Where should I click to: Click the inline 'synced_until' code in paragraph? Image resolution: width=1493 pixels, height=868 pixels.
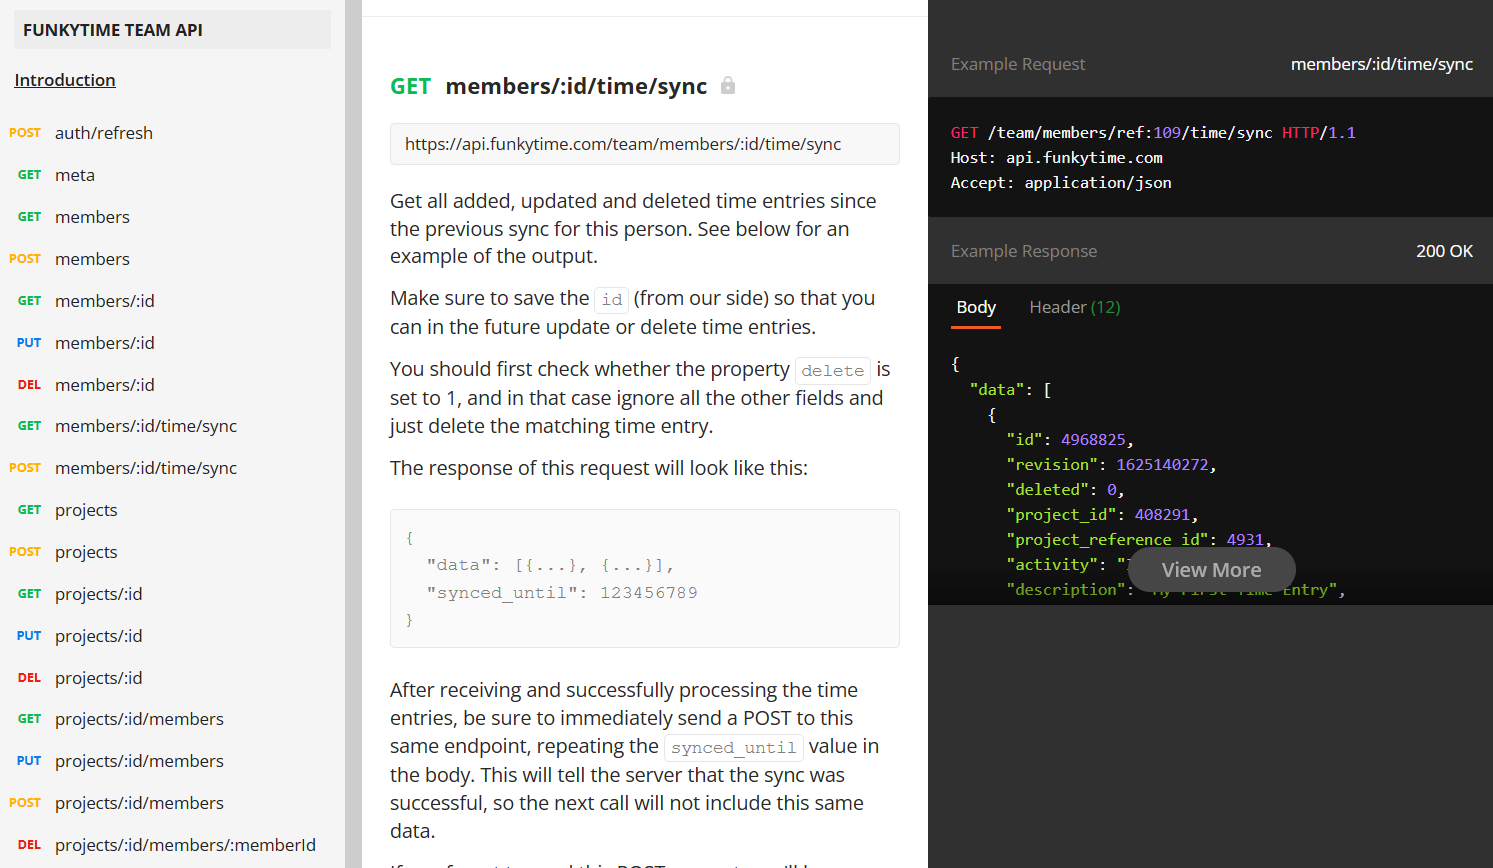coord(734,747)
